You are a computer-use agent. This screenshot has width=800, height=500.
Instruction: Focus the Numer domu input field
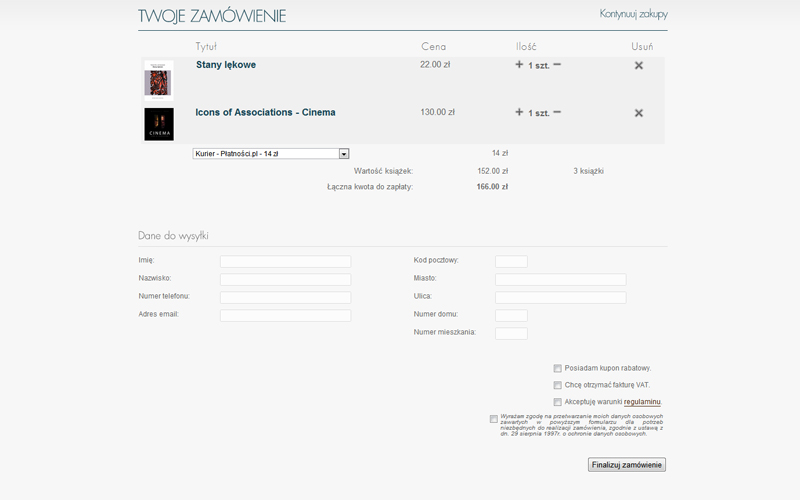511,315
